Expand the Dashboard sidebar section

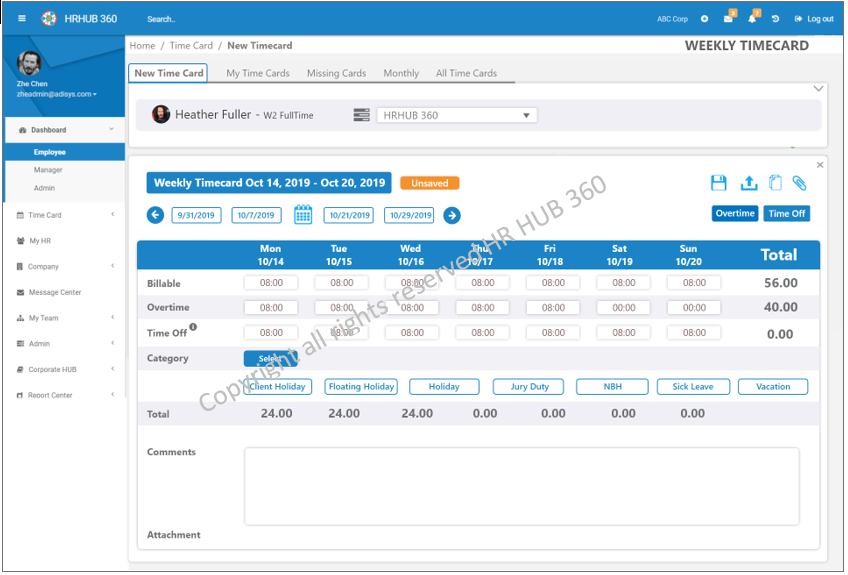coord(65,130)
